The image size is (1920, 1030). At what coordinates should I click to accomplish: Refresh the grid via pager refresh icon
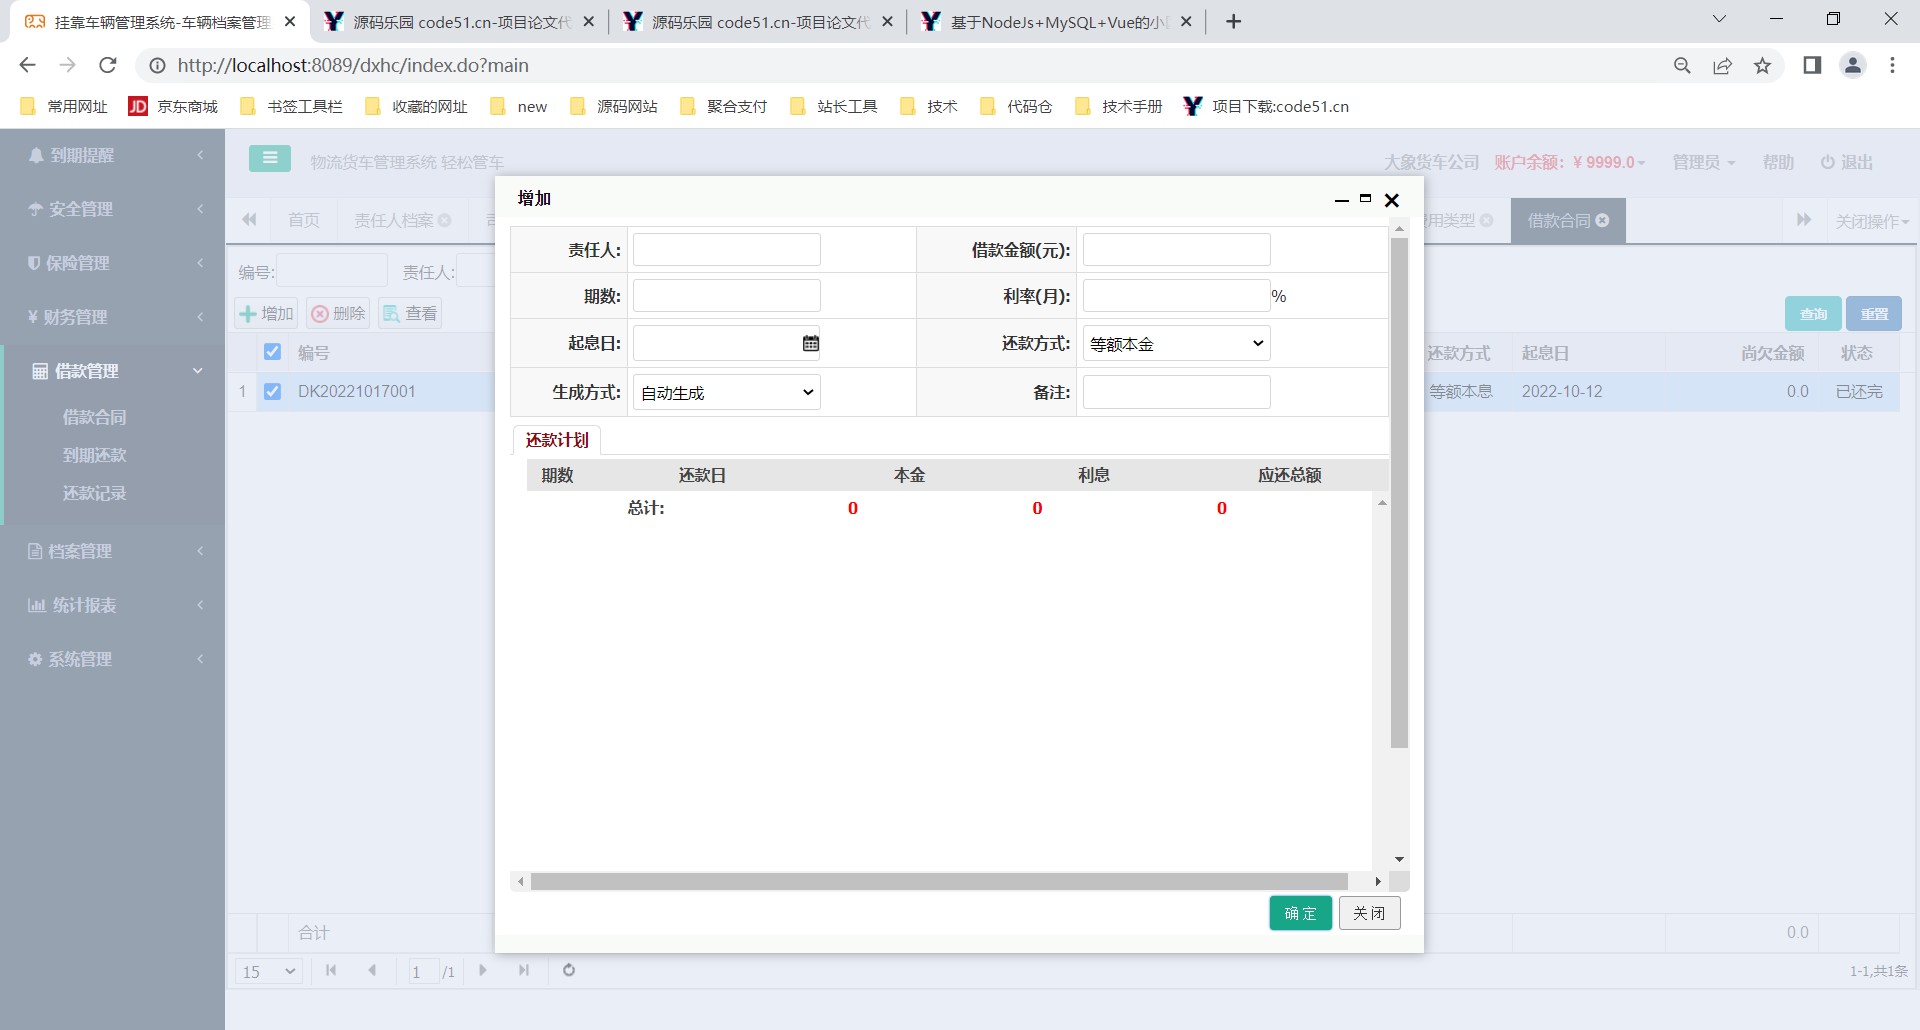pyautogui.click(x=569, y=970)
